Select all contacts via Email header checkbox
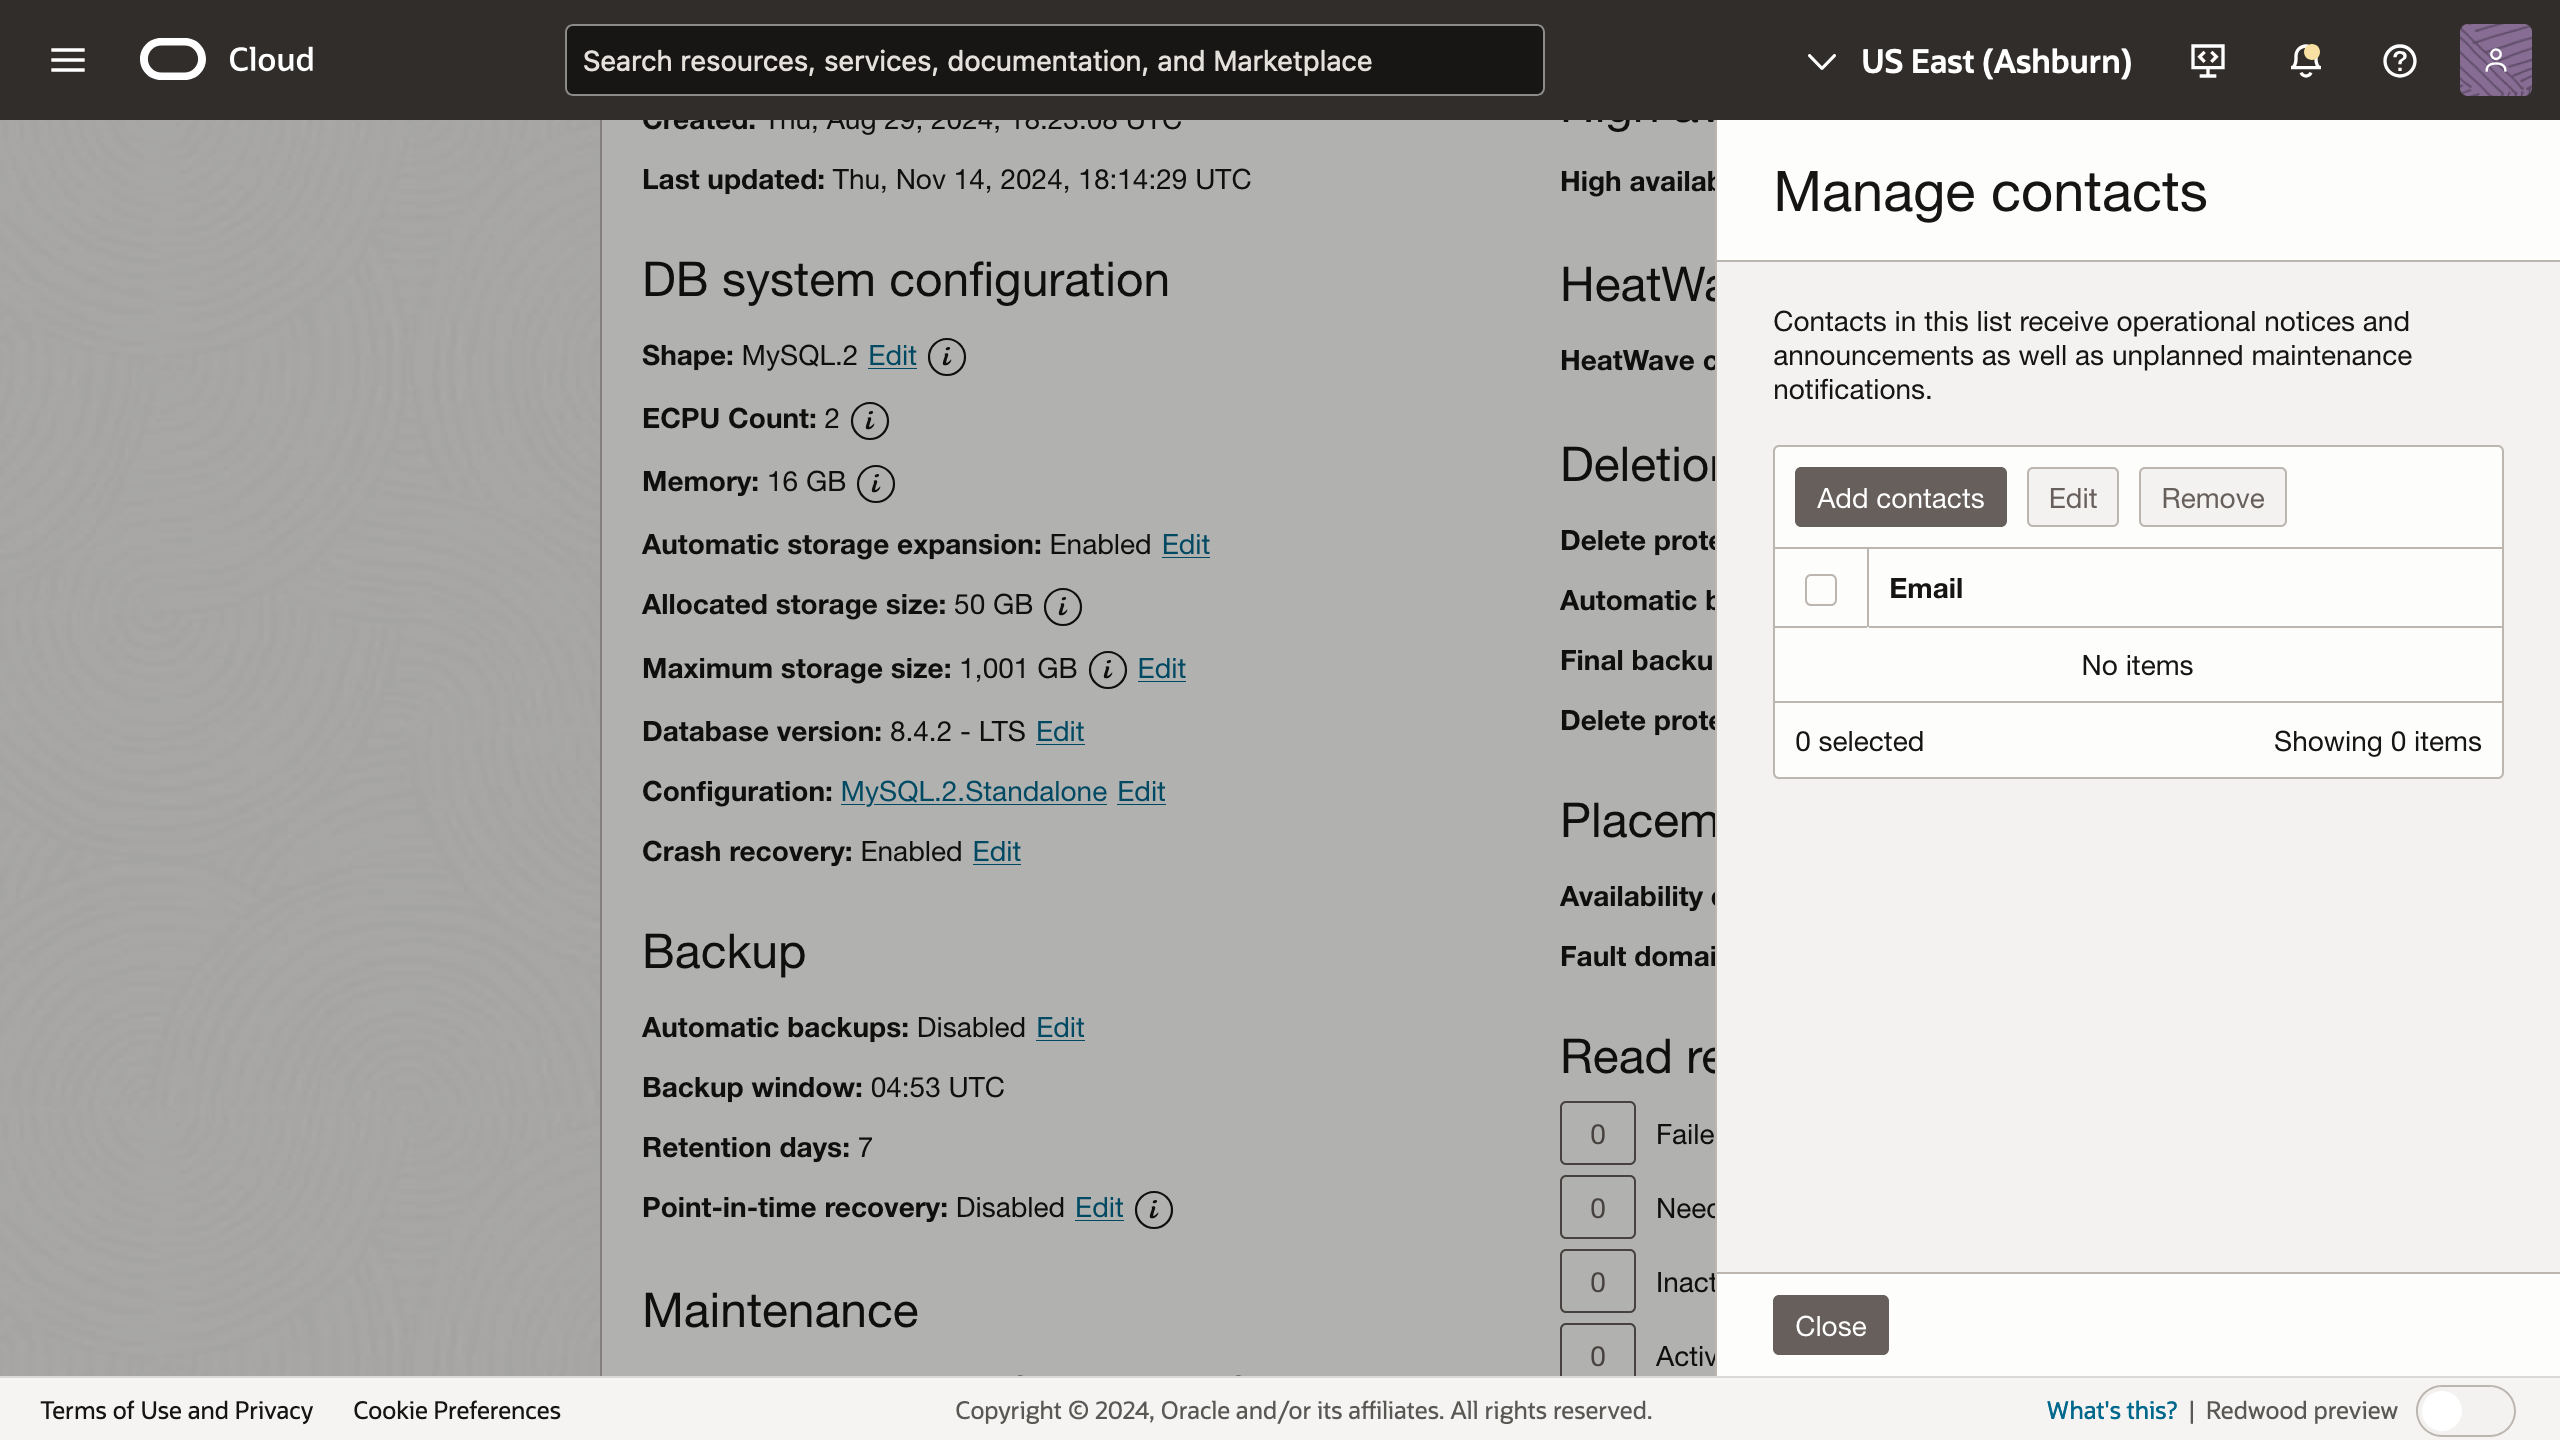Screen dimensions: 2560x1440 pyautogui.click(x=1820, y=589)
